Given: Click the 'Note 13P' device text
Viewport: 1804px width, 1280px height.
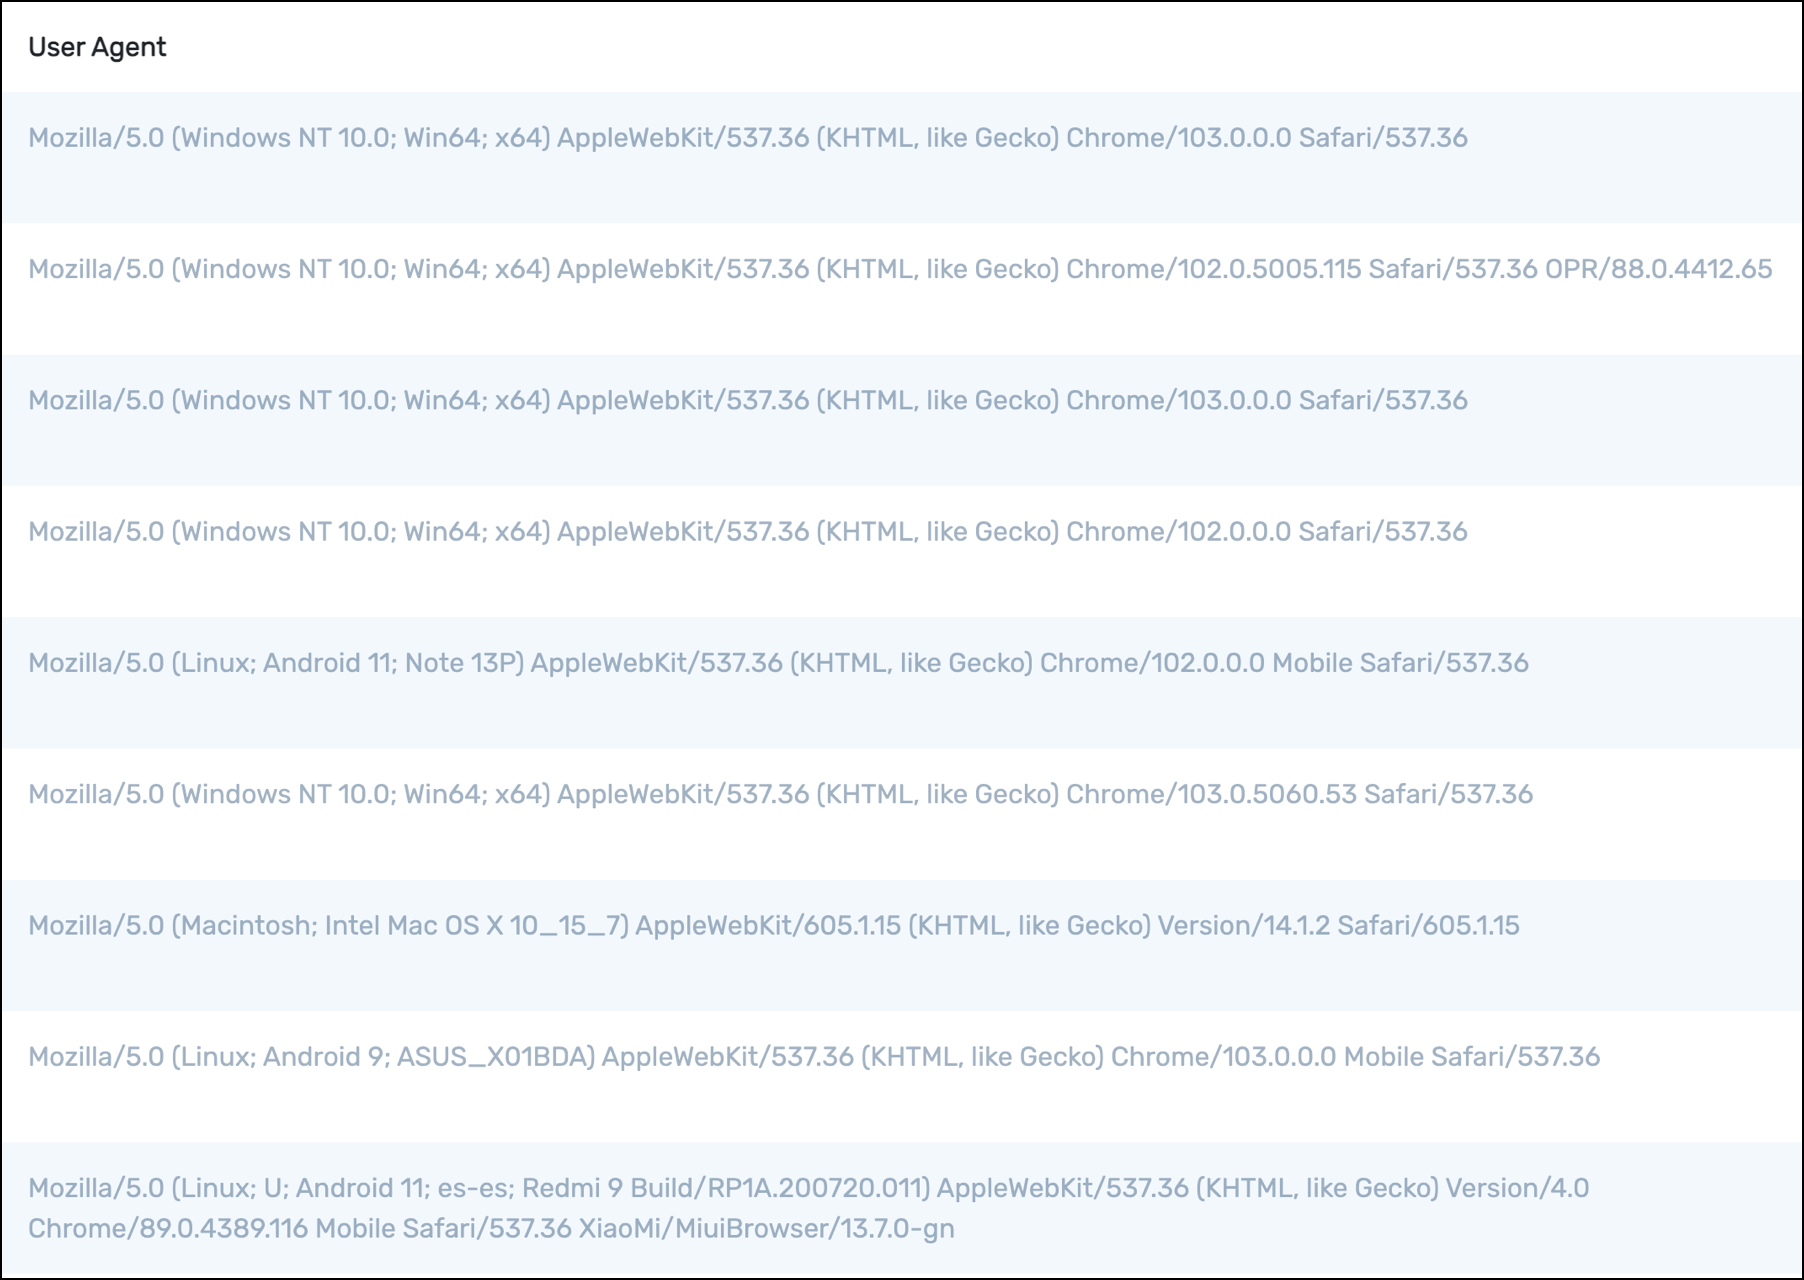Looking at the screenshot, I should point(464,663).
